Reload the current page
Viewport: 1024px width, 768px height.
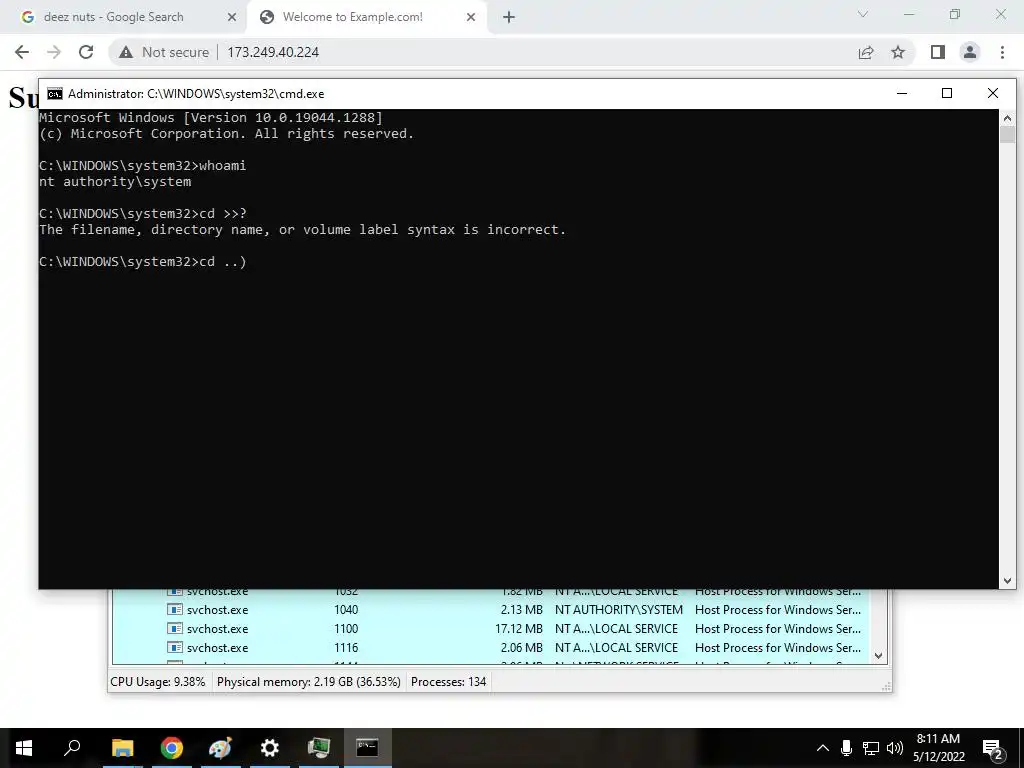pos(86,52)
